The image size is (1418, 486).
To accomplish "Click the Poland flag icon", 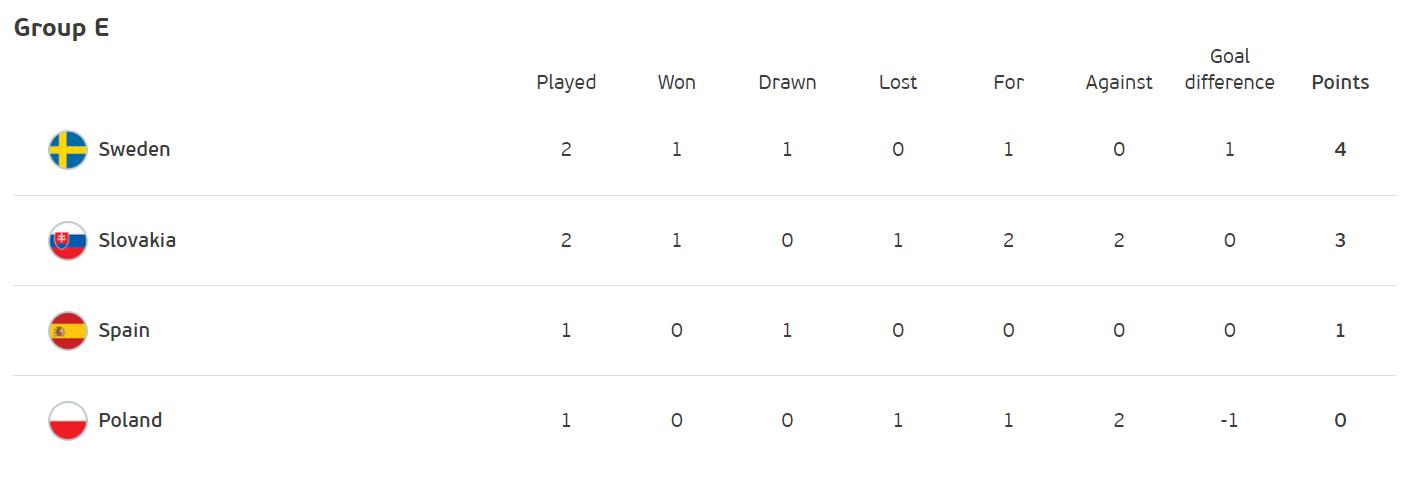I will [x=68, y=420].
